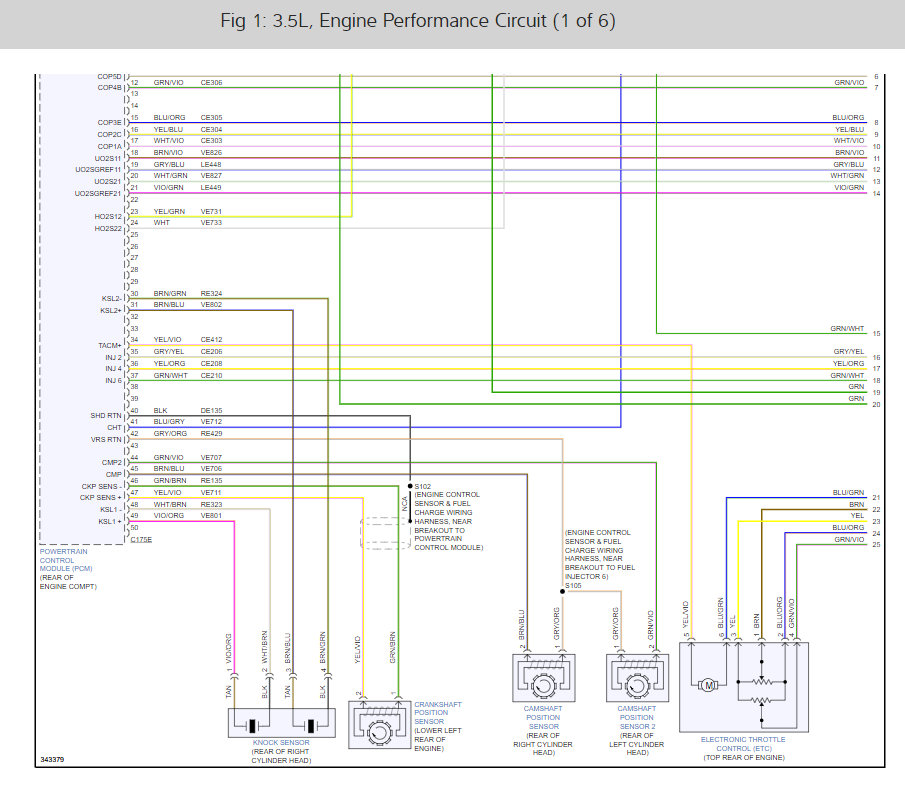Select circuit code VE733
The height and width of the screenshot is (785, 905).
point(211,222)
